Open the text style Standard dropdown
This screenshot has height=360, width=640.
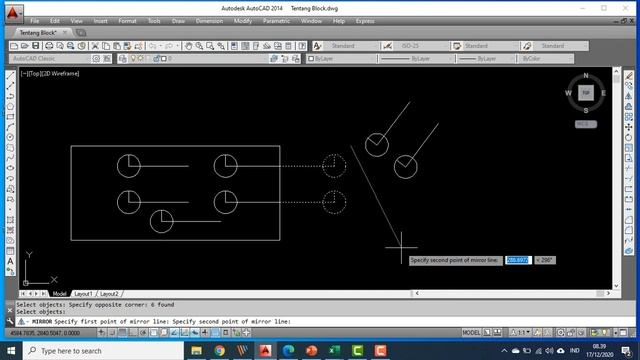tap(352, 46)
